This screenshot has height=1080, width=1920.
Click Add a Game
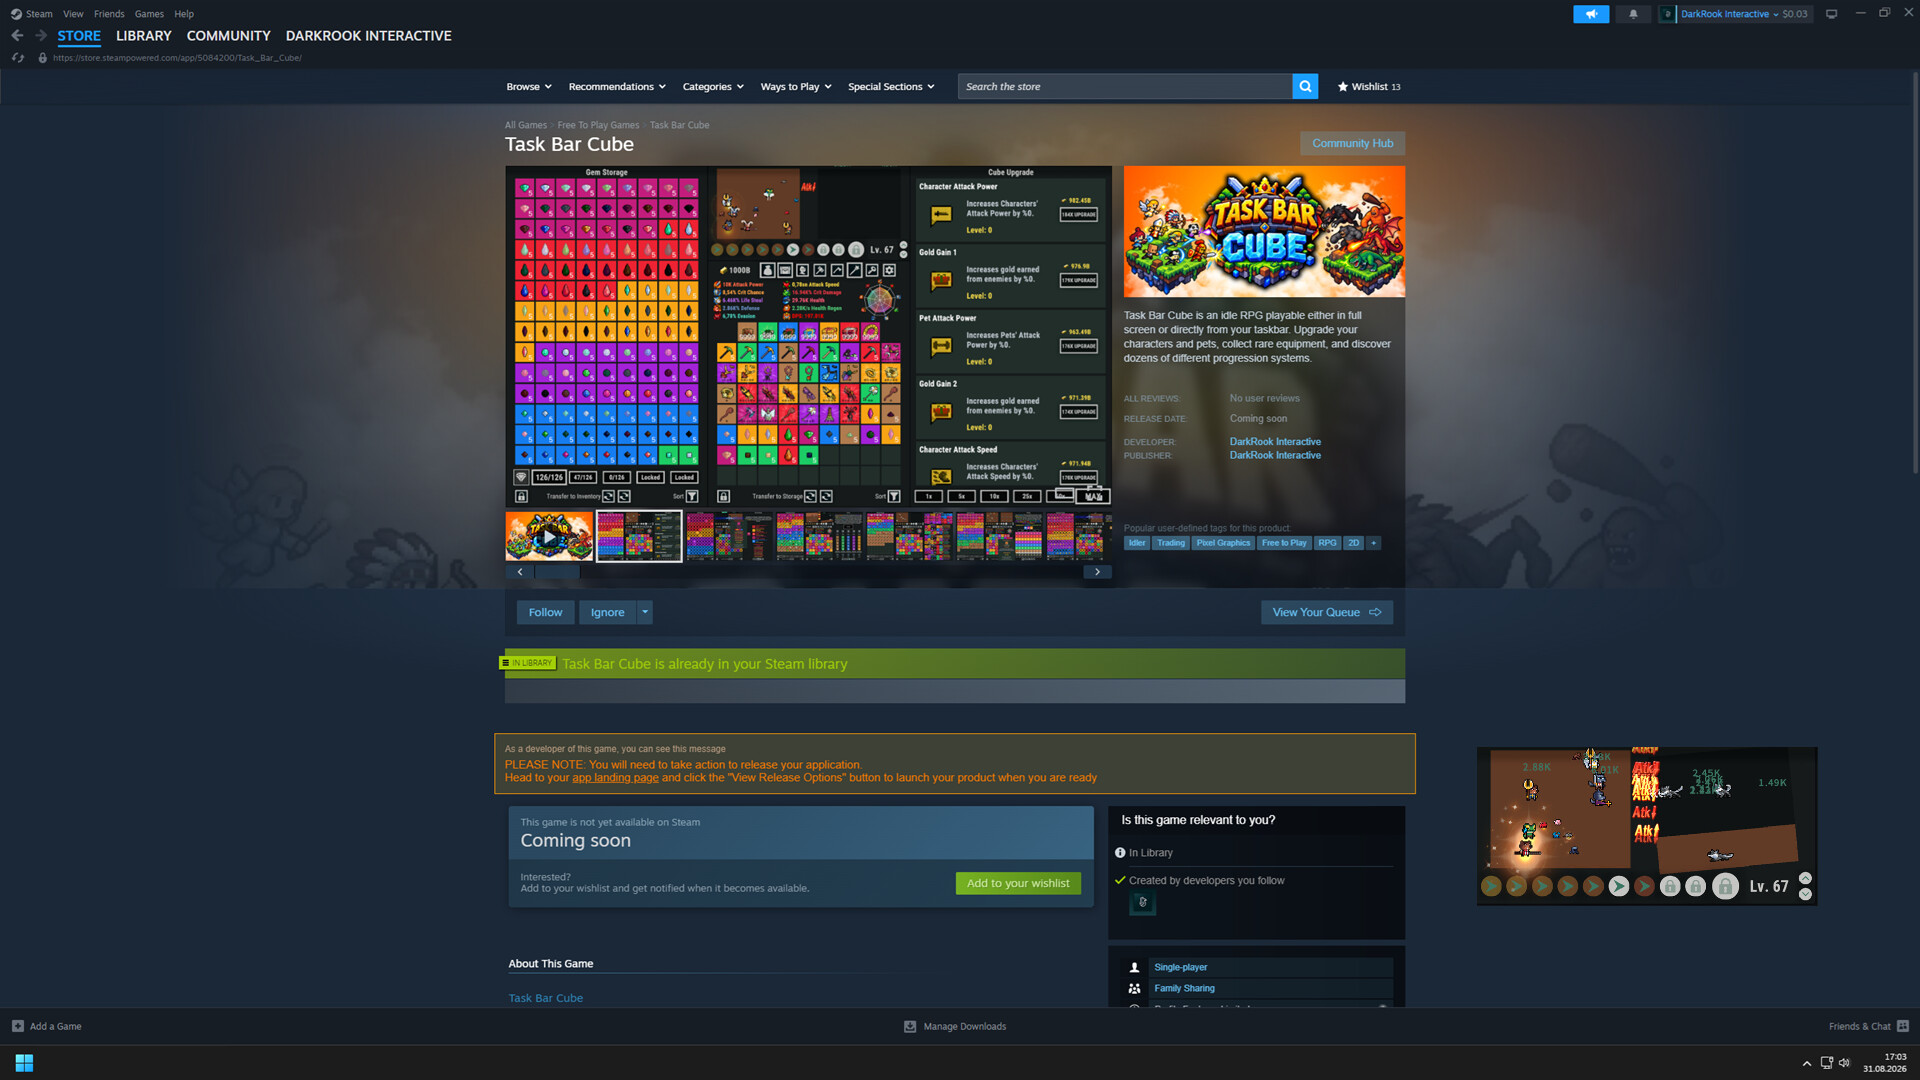coord(47,1027)
